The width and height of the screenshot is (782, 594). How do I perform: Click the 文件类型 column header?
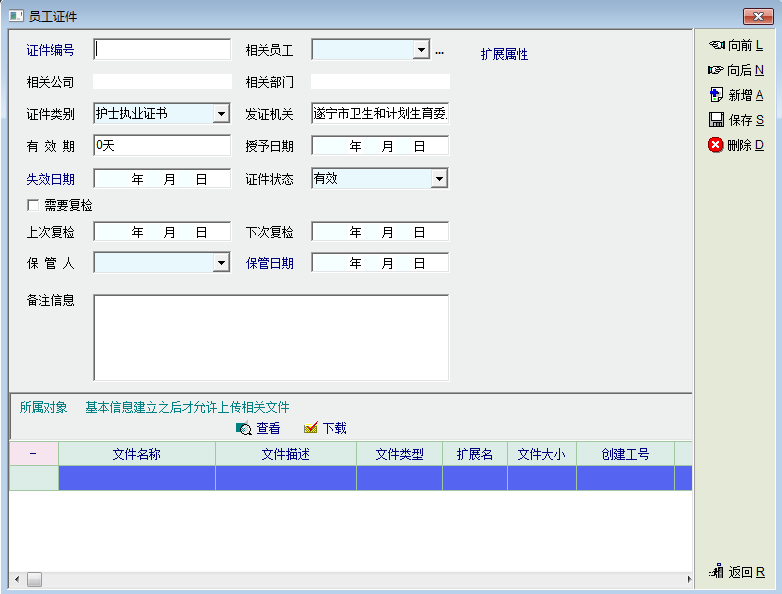point(399,454)
